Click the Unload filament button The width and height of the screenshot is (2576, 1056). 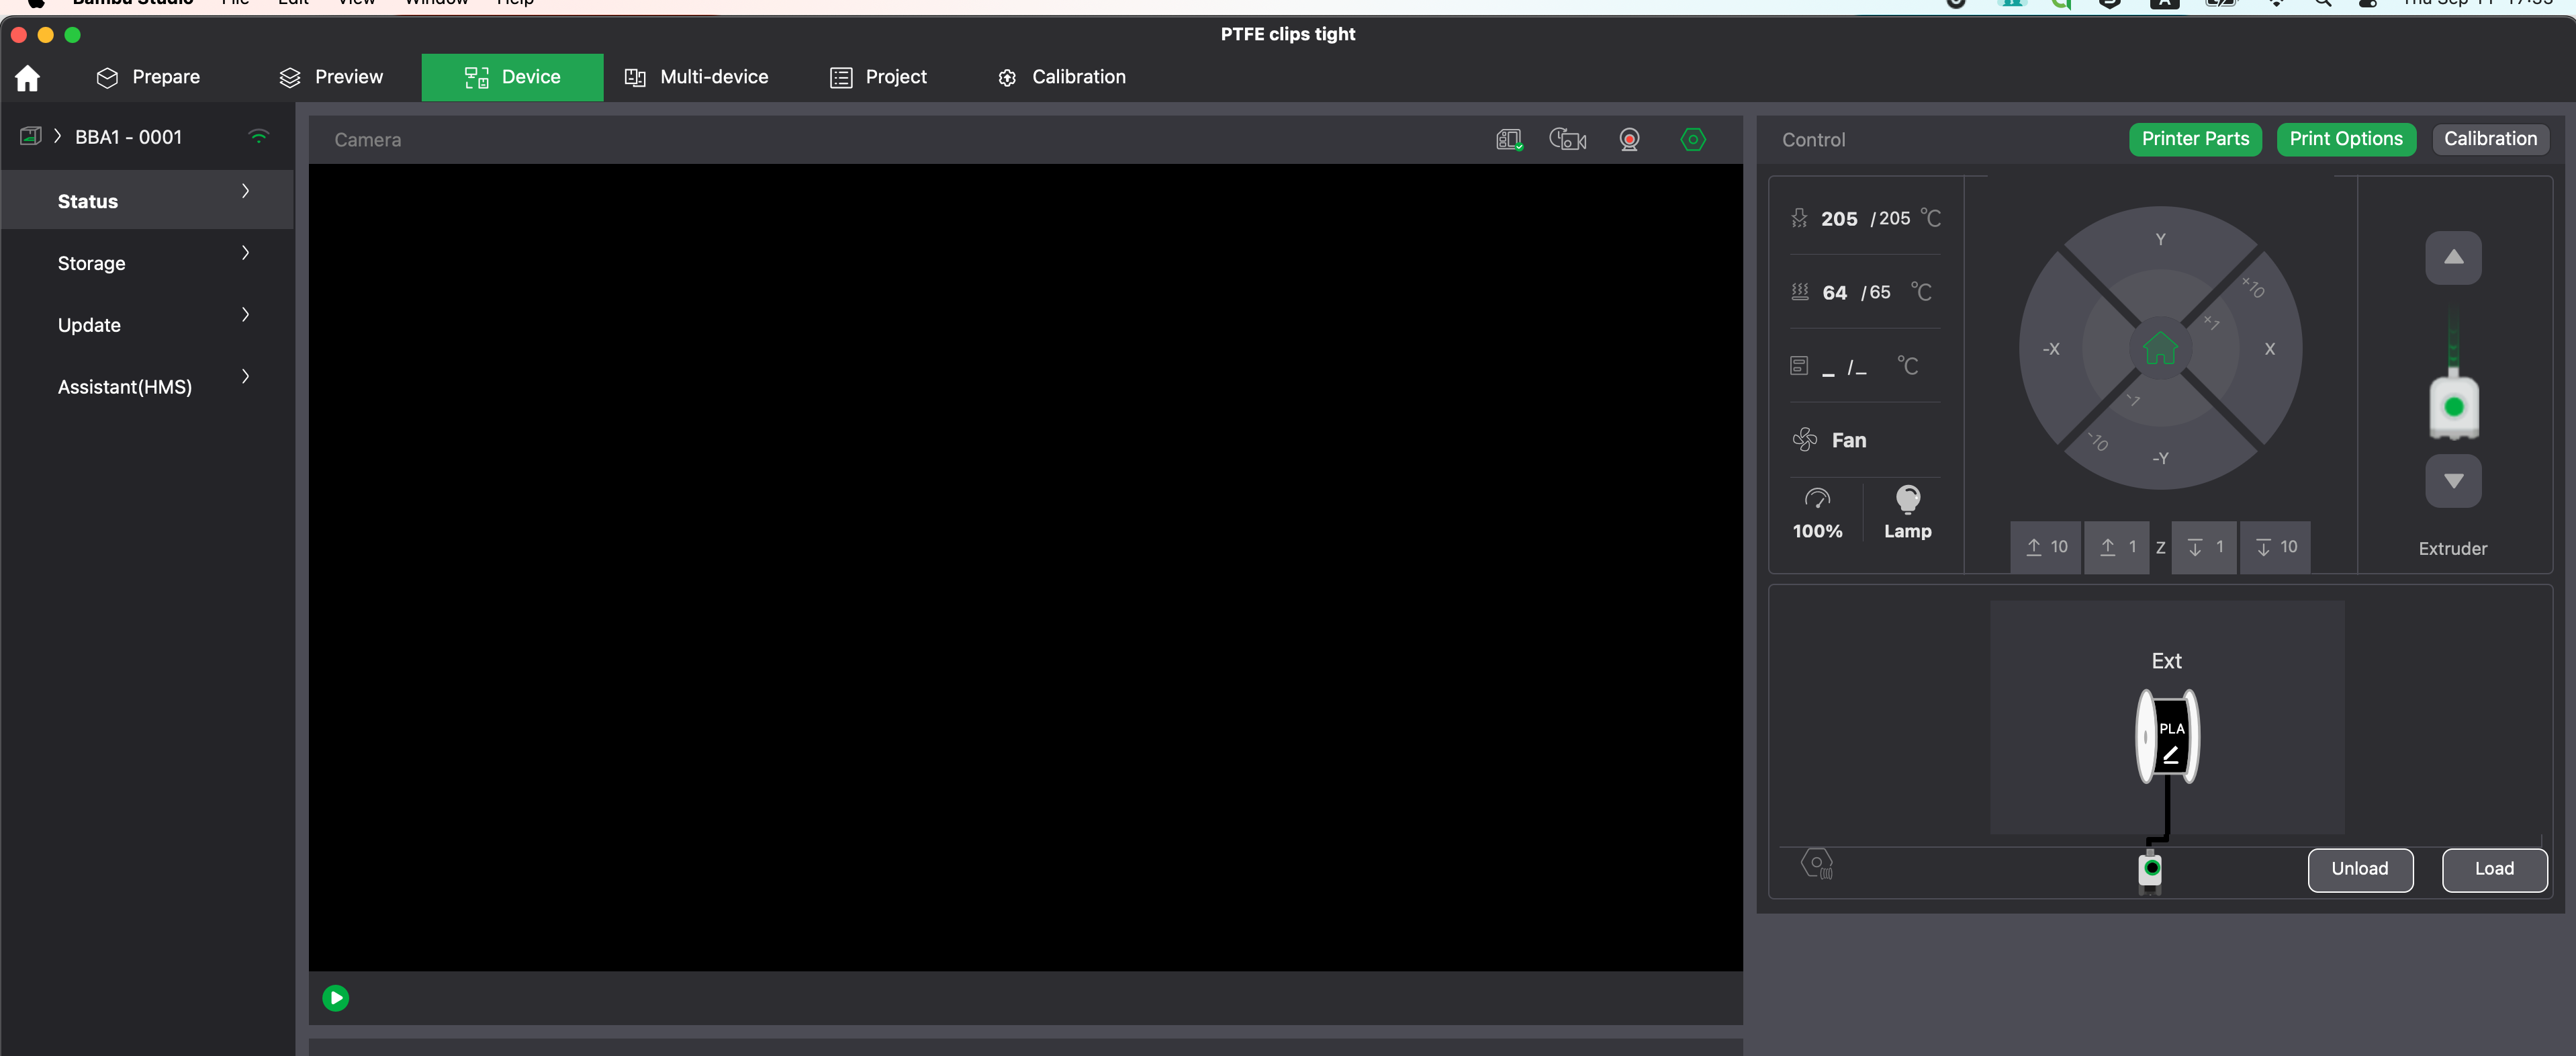point(2360,870)
